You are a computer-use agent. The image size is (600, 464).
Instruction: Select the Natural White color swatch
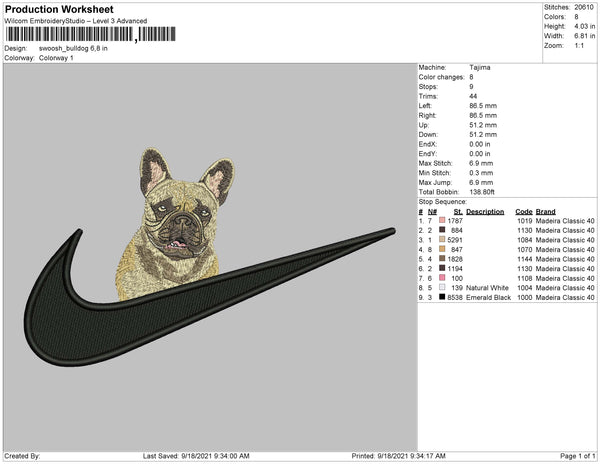[x=442, y=287]
